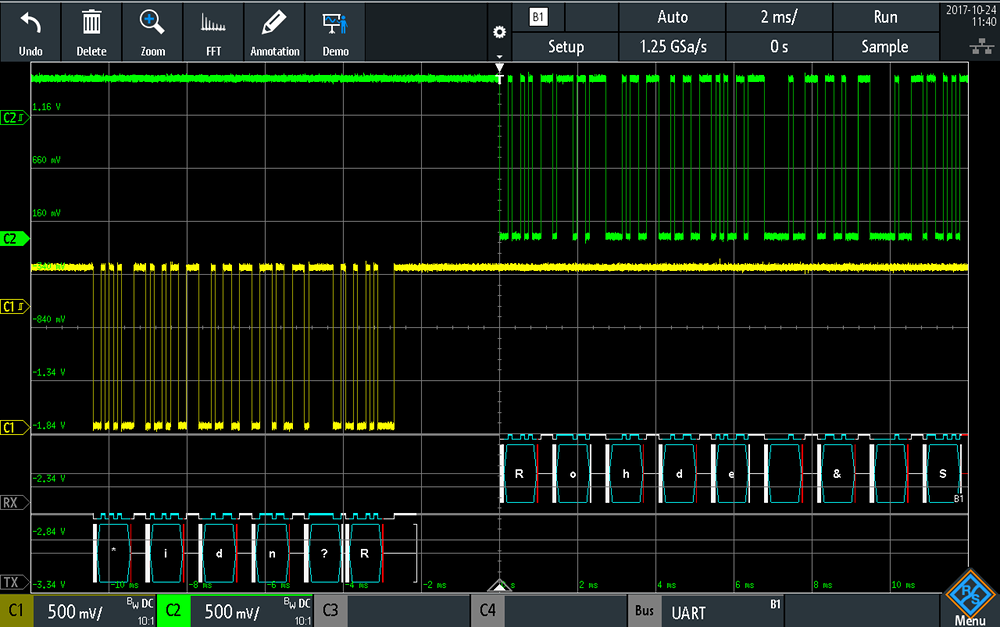1000x627 pixels.
Task: Click the network connection status icon
Action: 982,46
